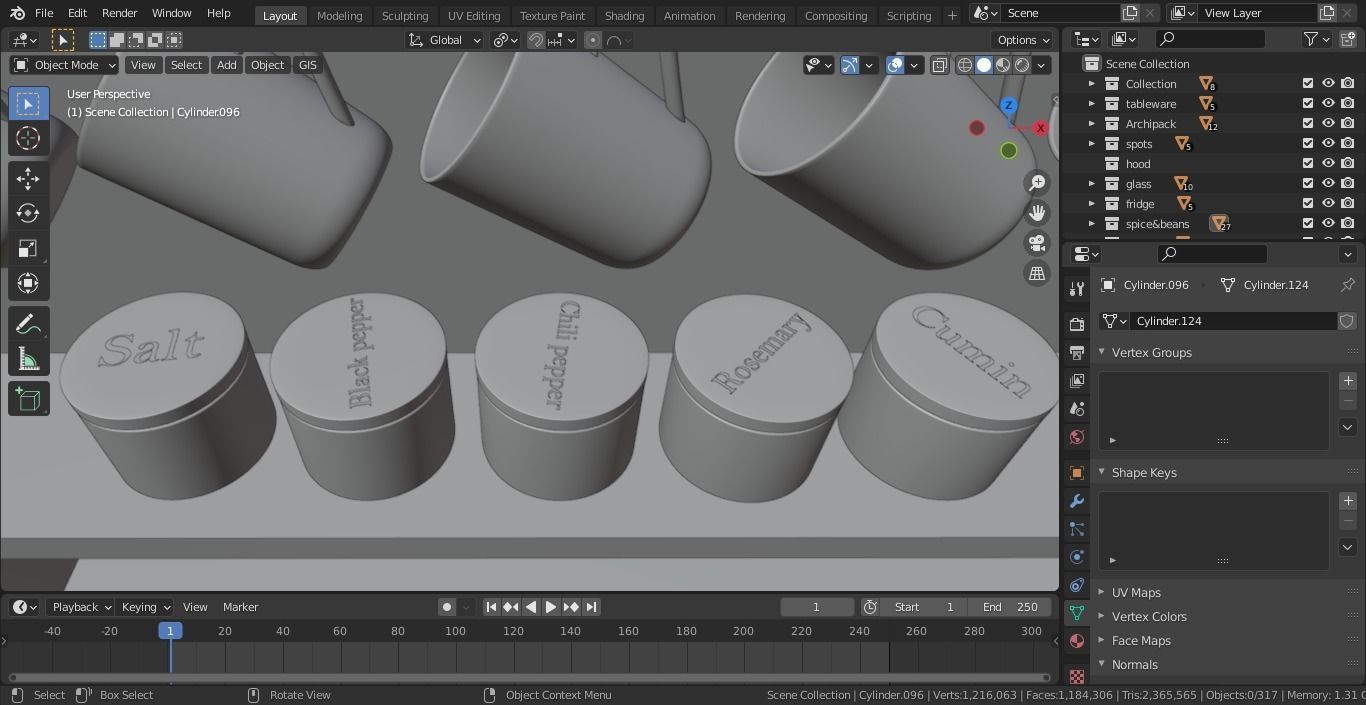Select the Measure tool

[28, 359]
